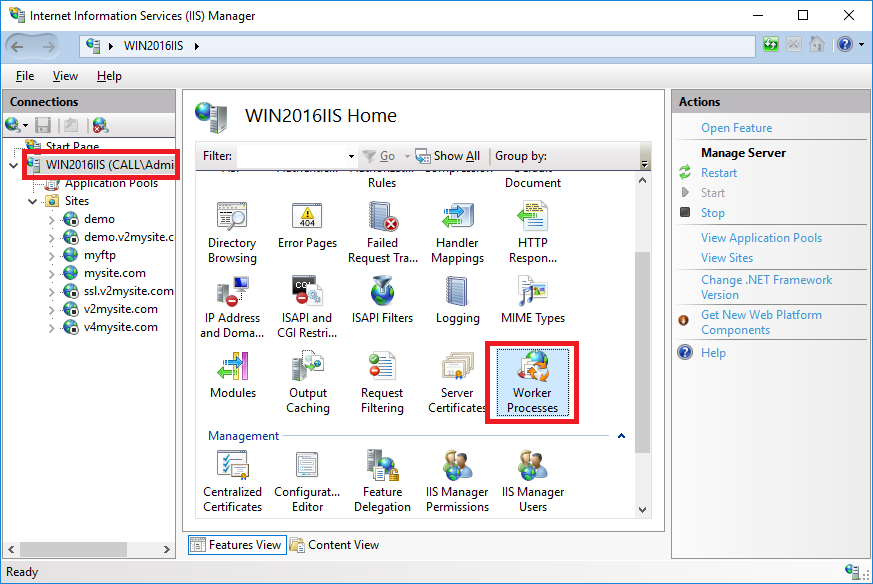Open the ISAPI Filters feature
Screen dimensions: 873x584
click(x=382, y=301)
